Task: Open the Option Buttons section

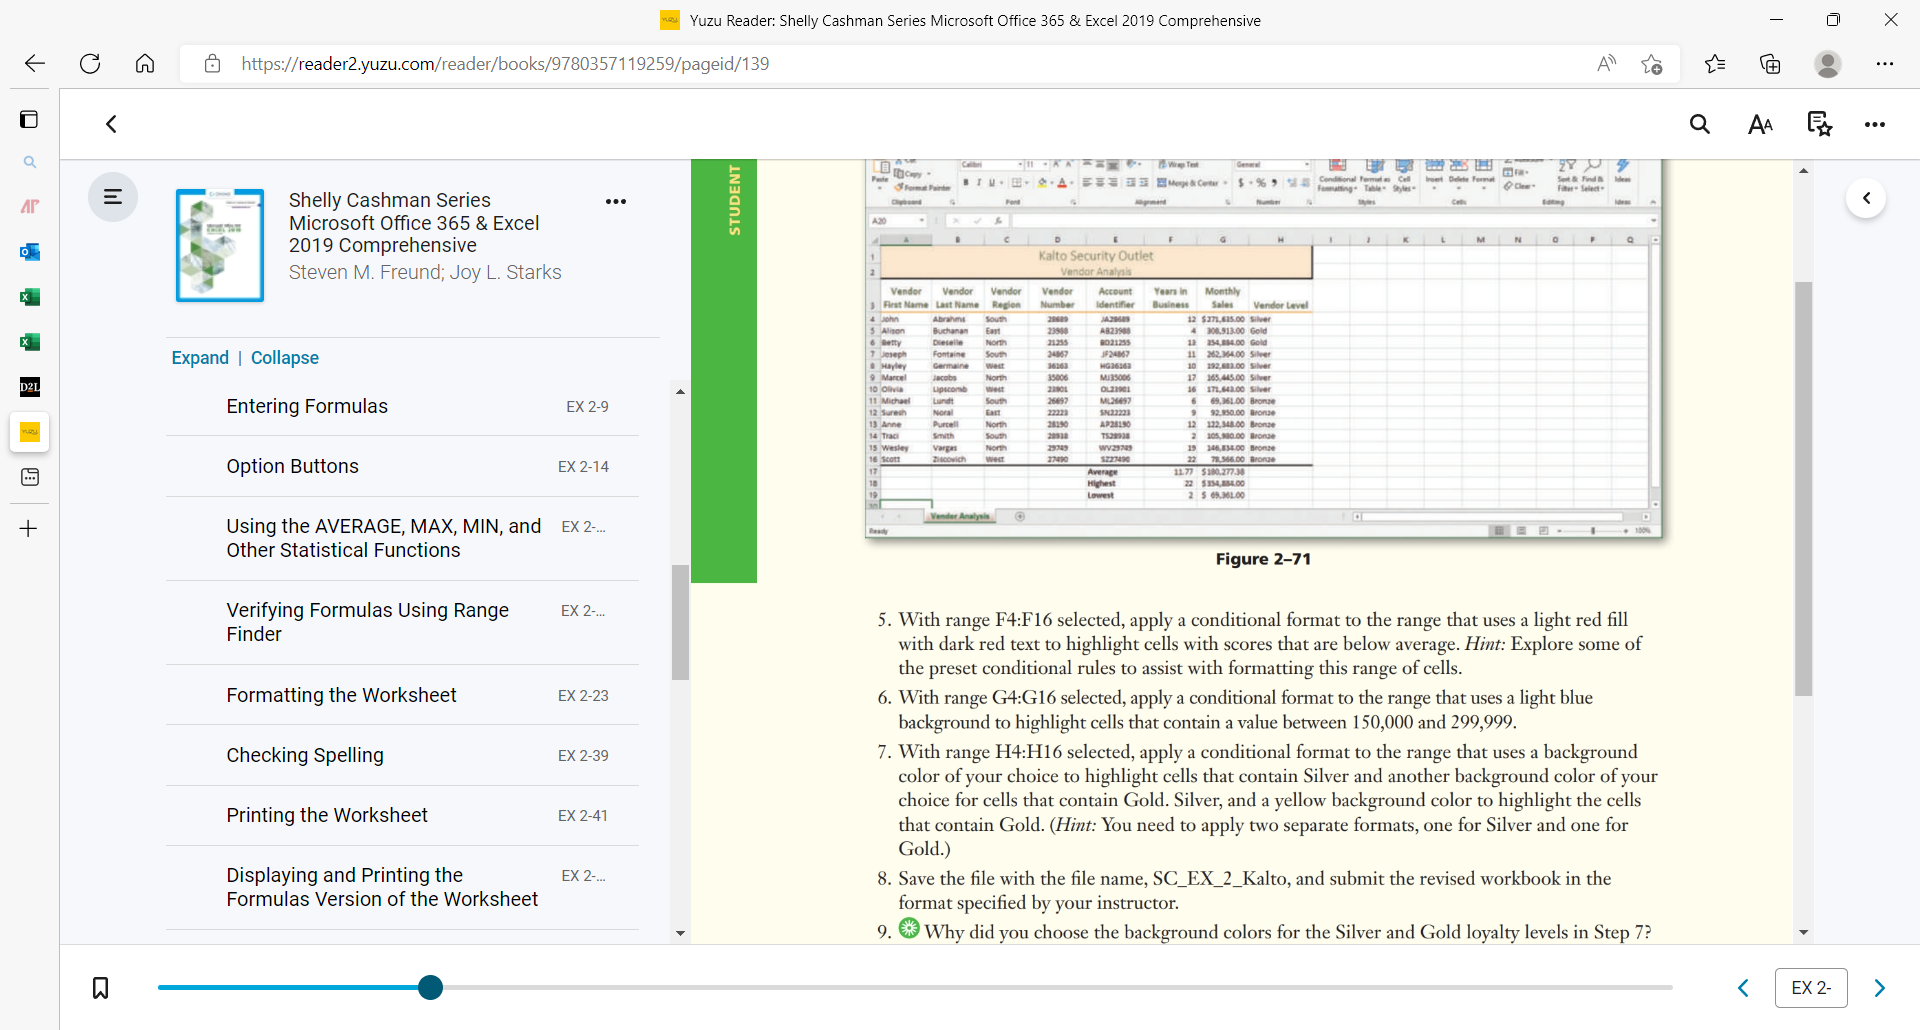Action: (402, 466)
